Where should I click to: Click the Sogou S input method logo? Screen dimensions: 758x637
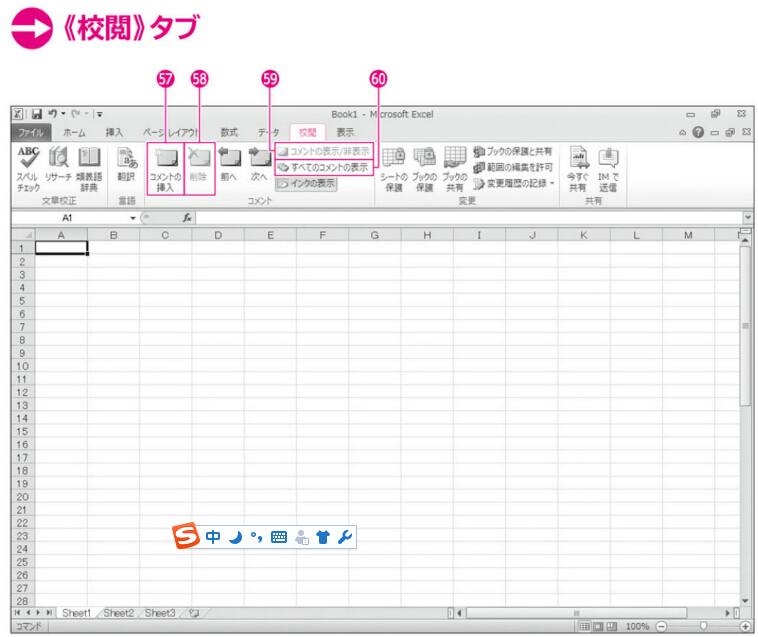(x=186, y=535)
